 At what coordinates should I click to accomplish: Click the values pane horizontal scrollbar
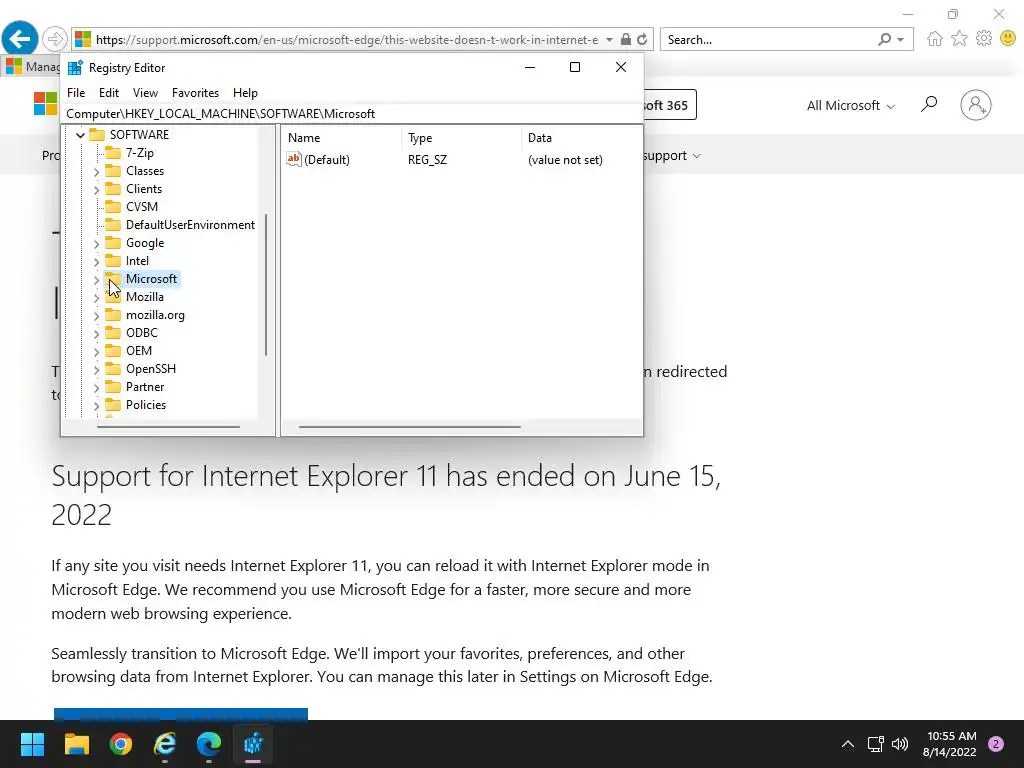pos(409,427)
